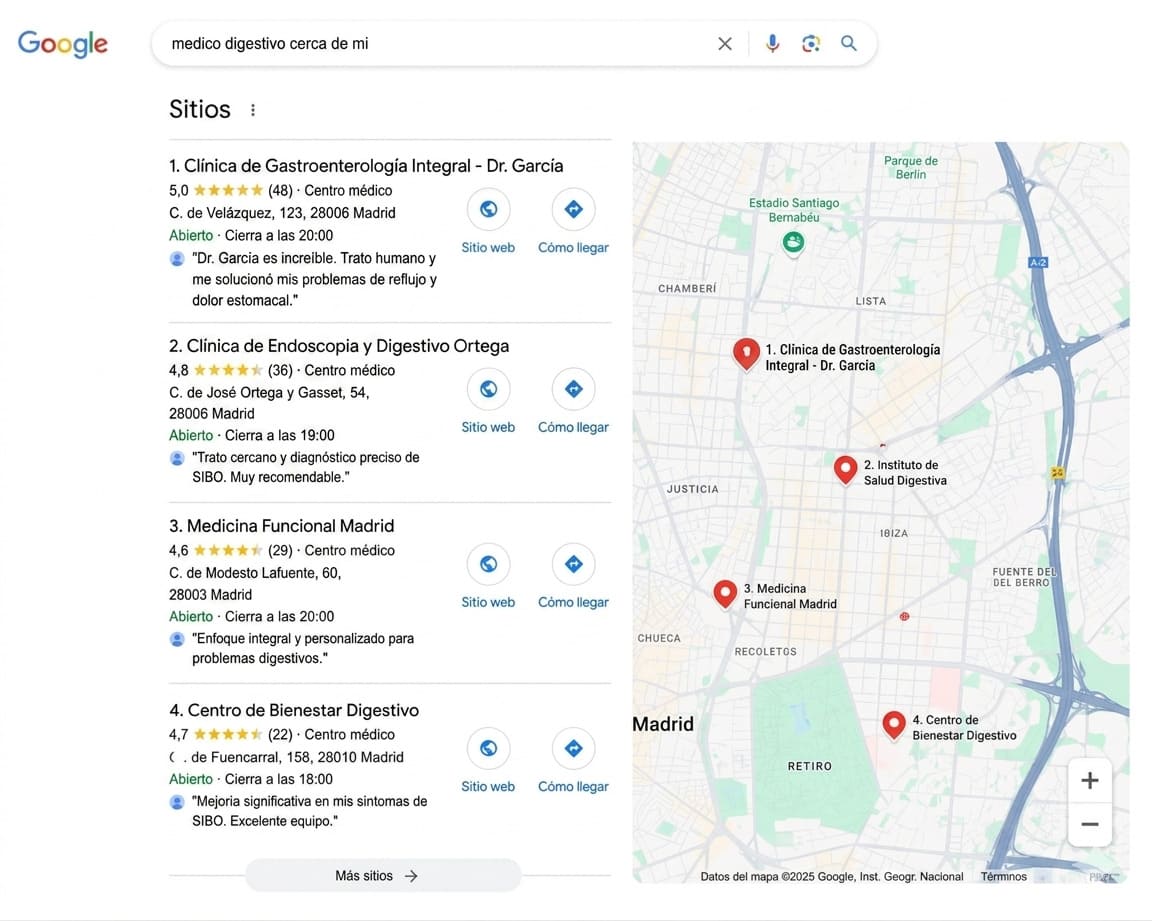
Task: Open listing 'Clínica de Endoscopia y Digestivo Ortega'
Action: click(339, 346)
